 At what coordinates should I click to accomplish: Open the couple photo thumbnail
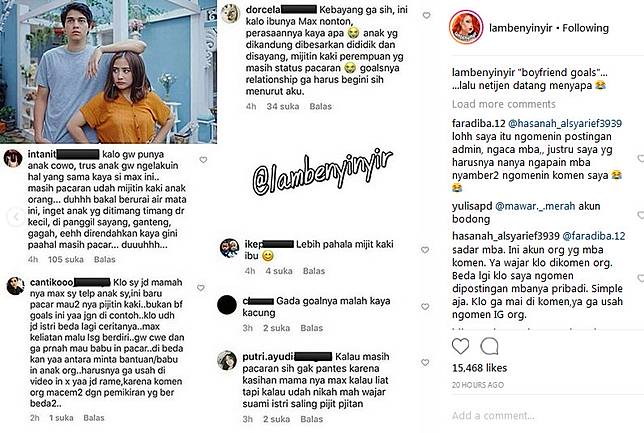(x=108, y=71)
